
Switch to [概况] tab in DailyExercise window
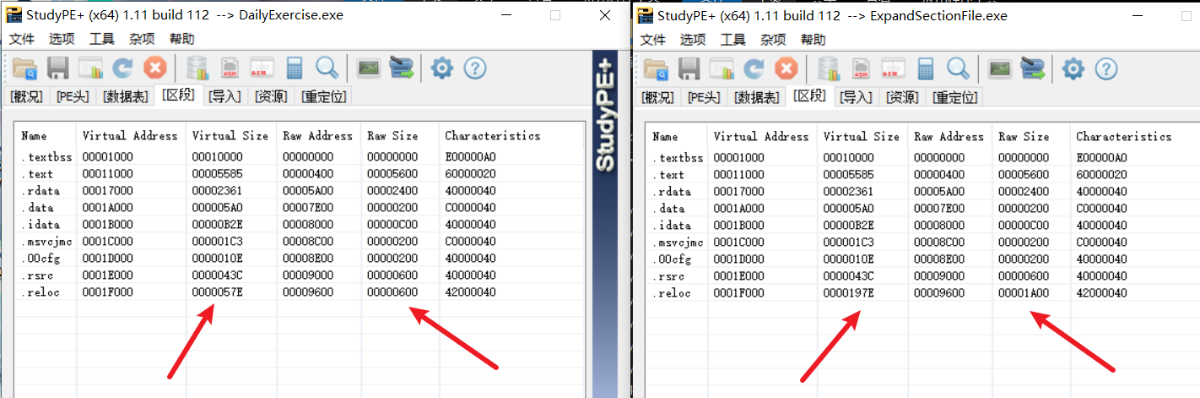27,97
